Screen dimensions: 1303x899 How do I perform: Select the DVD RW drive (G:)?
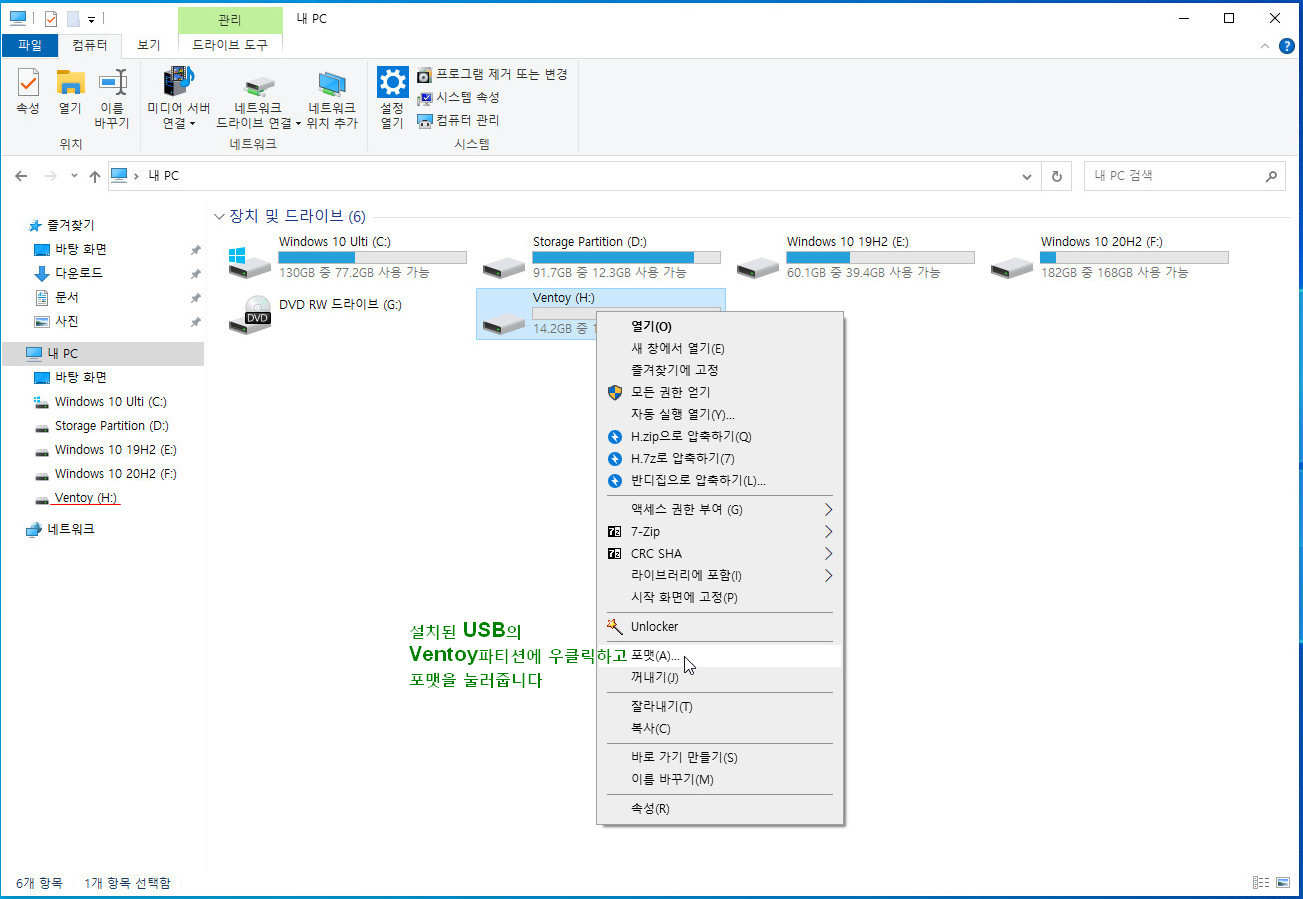coord(346,314)
